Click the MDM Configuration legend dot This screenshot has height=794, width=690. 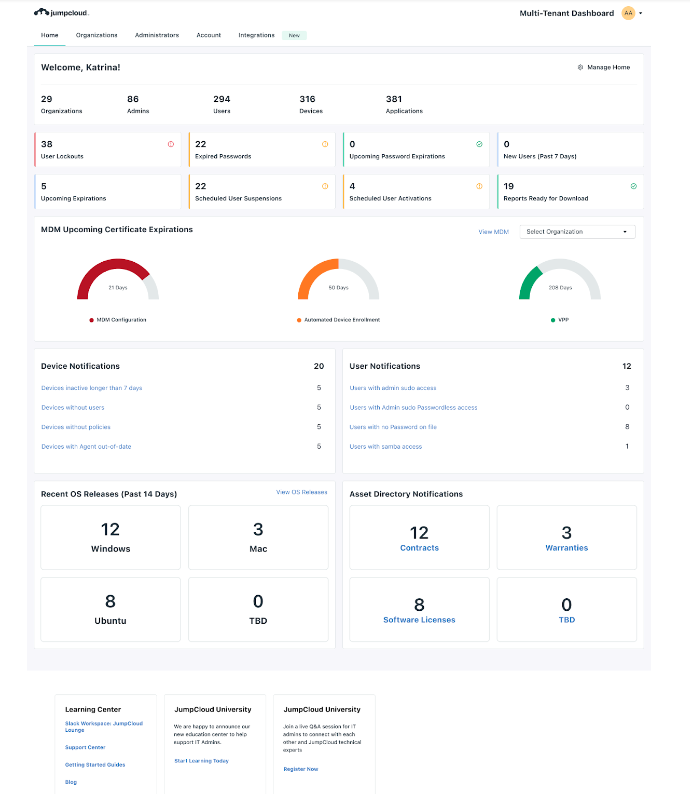click(x=92, y=320)
